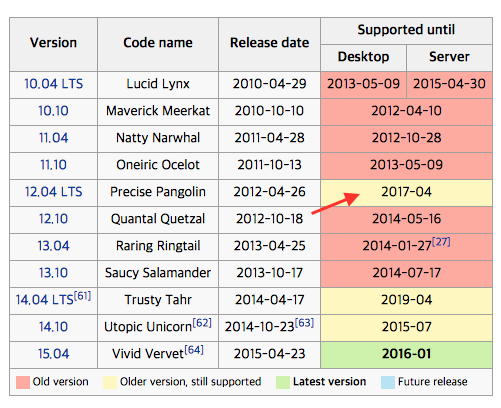
Task: Click release date 2010-04-29
Action: pyautogui.click(x=269, y=84)
